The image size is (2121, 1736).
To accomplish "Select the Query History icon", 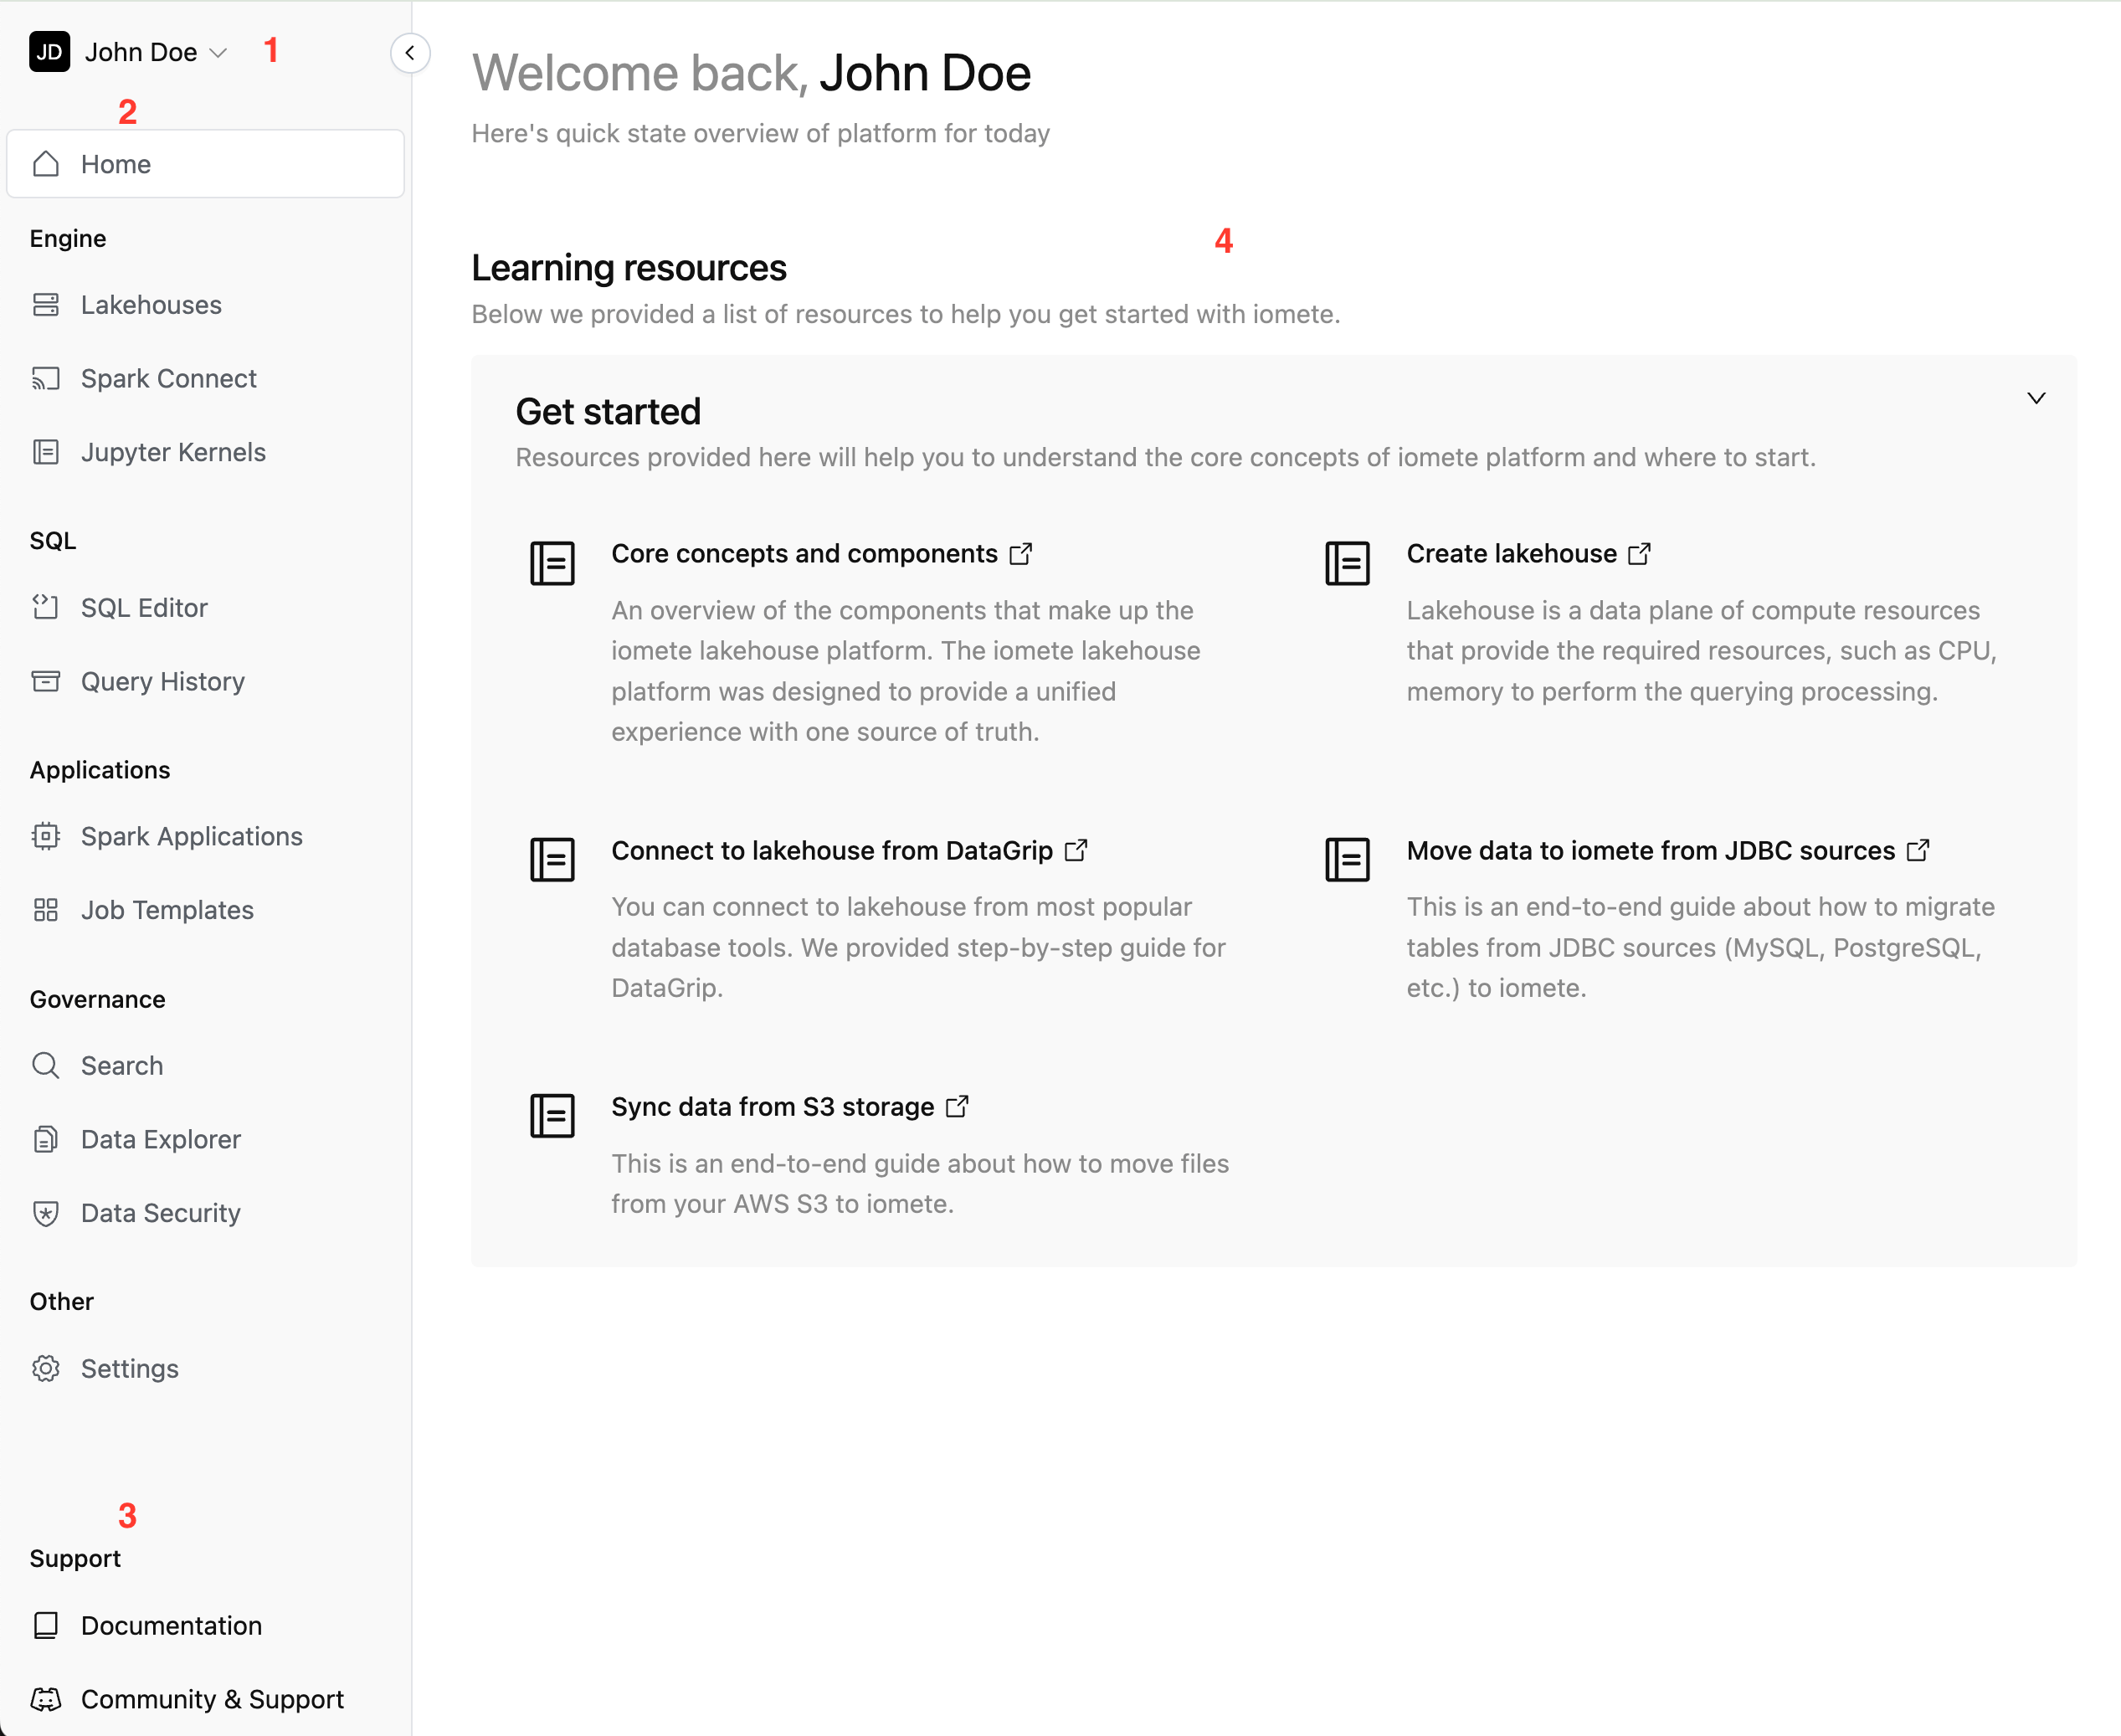I will [48, 681].
